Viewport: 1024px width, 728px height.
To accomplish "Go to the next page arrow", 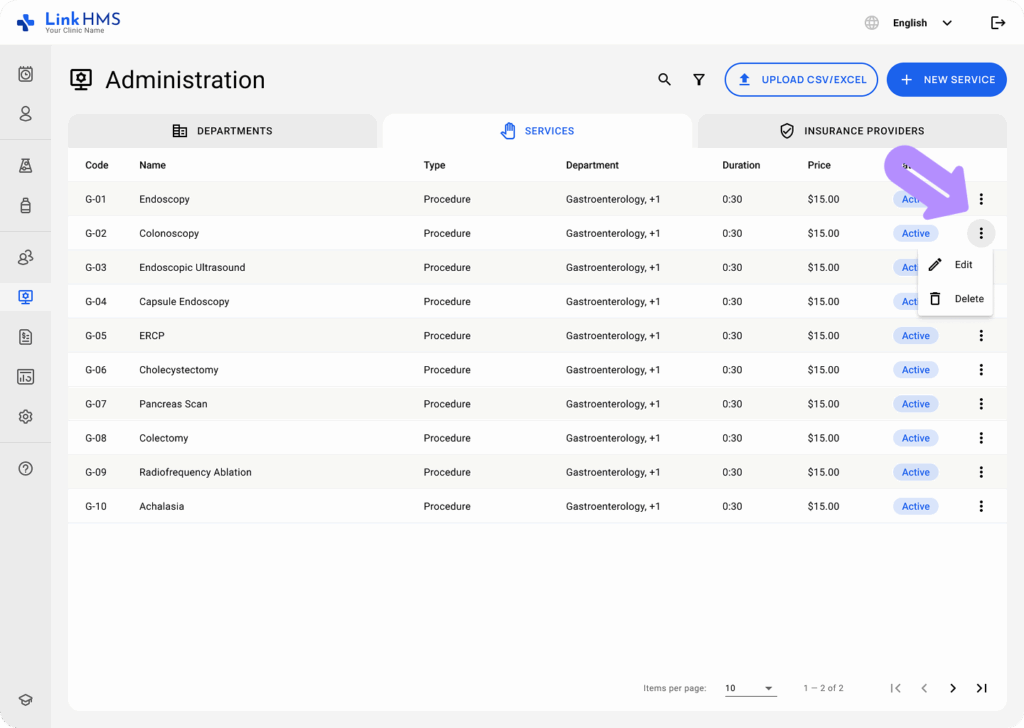I will tap(953, 688).
